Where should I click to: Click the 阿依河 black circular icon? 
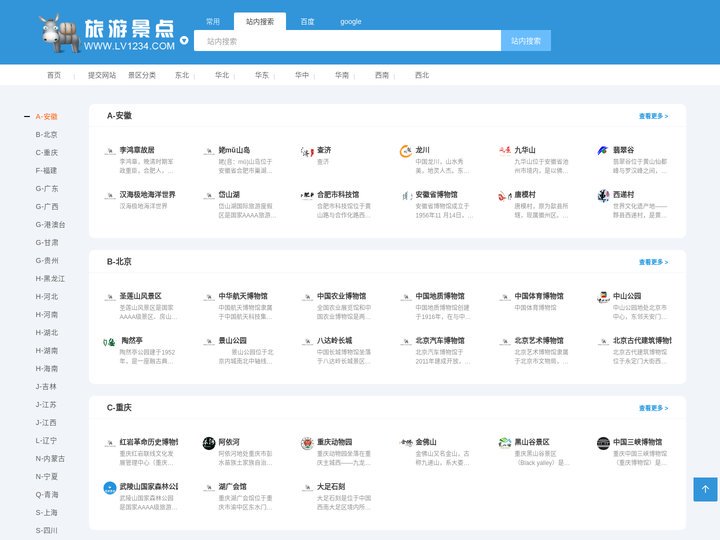pyautogui.click(x=209, y=443)
